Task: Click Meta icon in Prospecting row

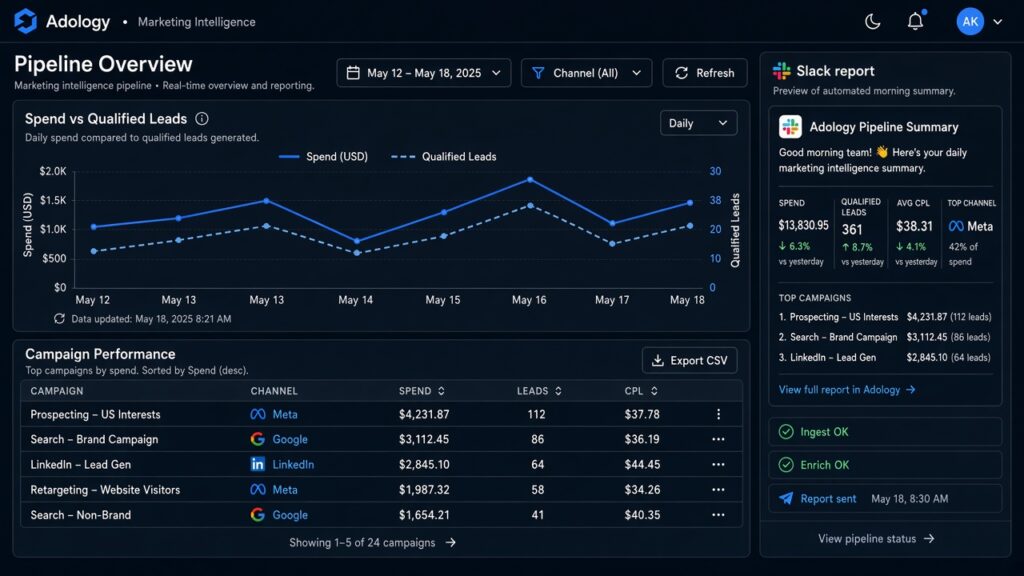Action: click(258, 414)
